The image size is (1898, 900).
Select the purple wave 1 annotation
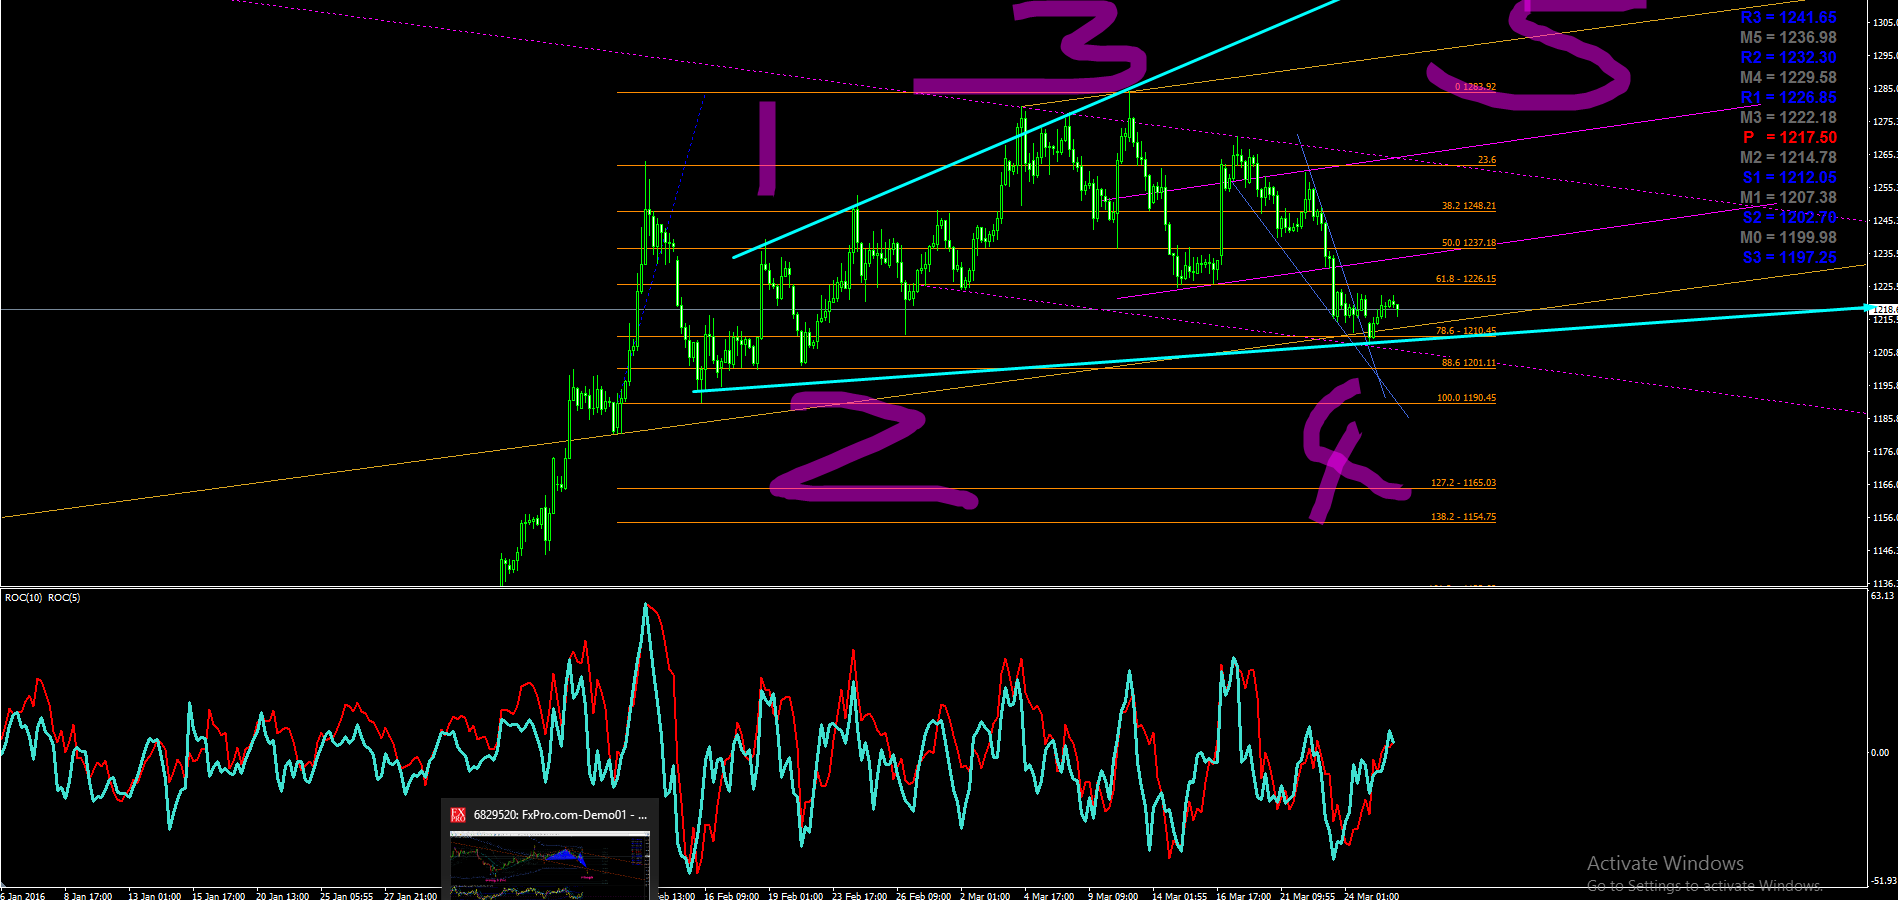coord(767,147)
